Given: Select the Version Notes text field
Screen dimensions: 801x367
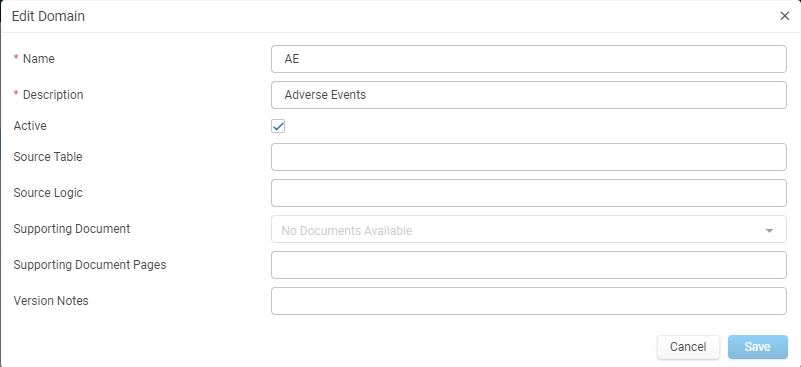Looking at the screenshot, I should pos(529,301).
